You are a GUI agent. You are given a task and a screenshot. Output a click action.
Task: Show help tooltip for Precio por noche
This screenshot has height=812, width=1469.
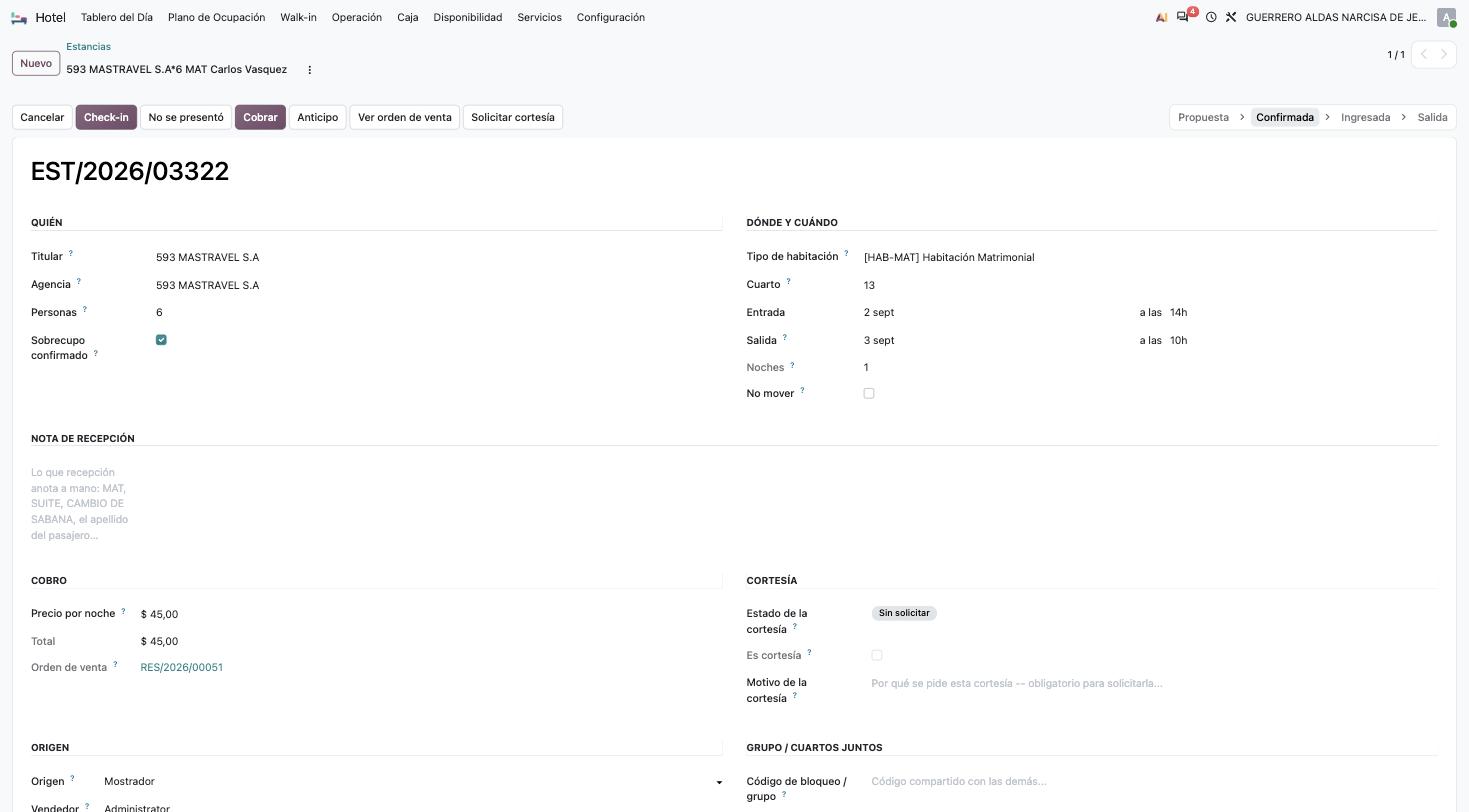click(124, 611)
